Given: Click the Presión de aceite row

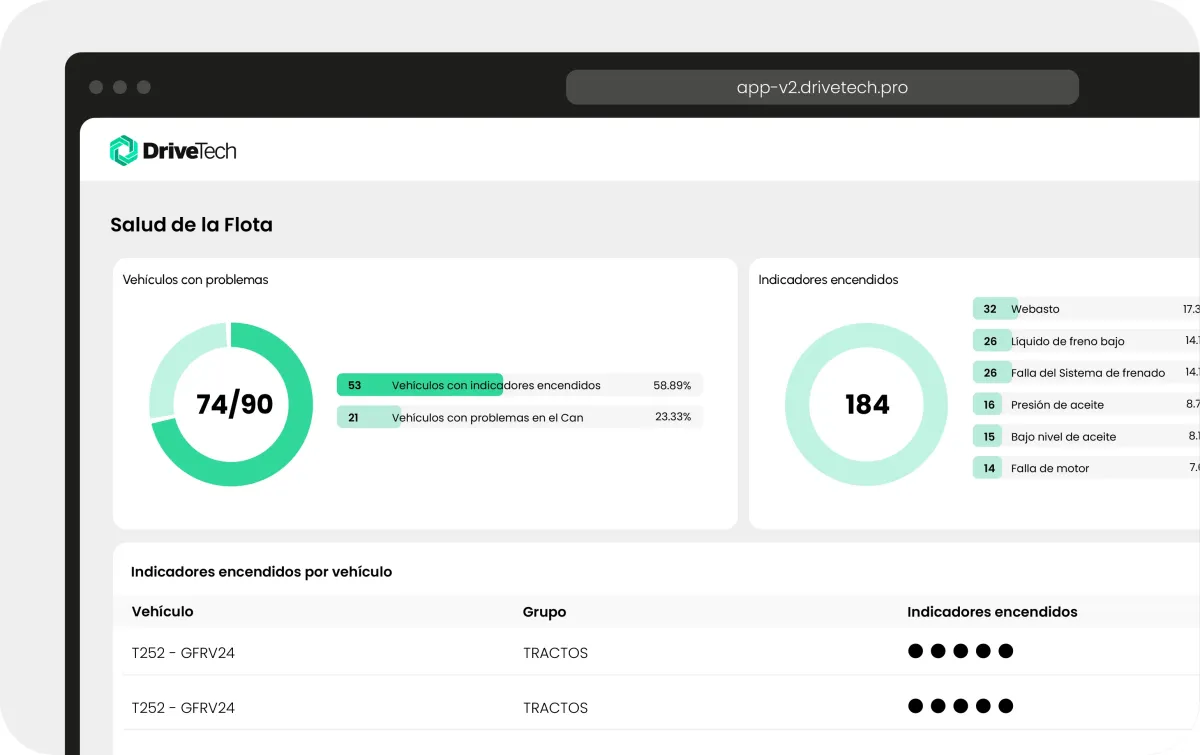Looking at the screenshot, I should pos(1086,405).
